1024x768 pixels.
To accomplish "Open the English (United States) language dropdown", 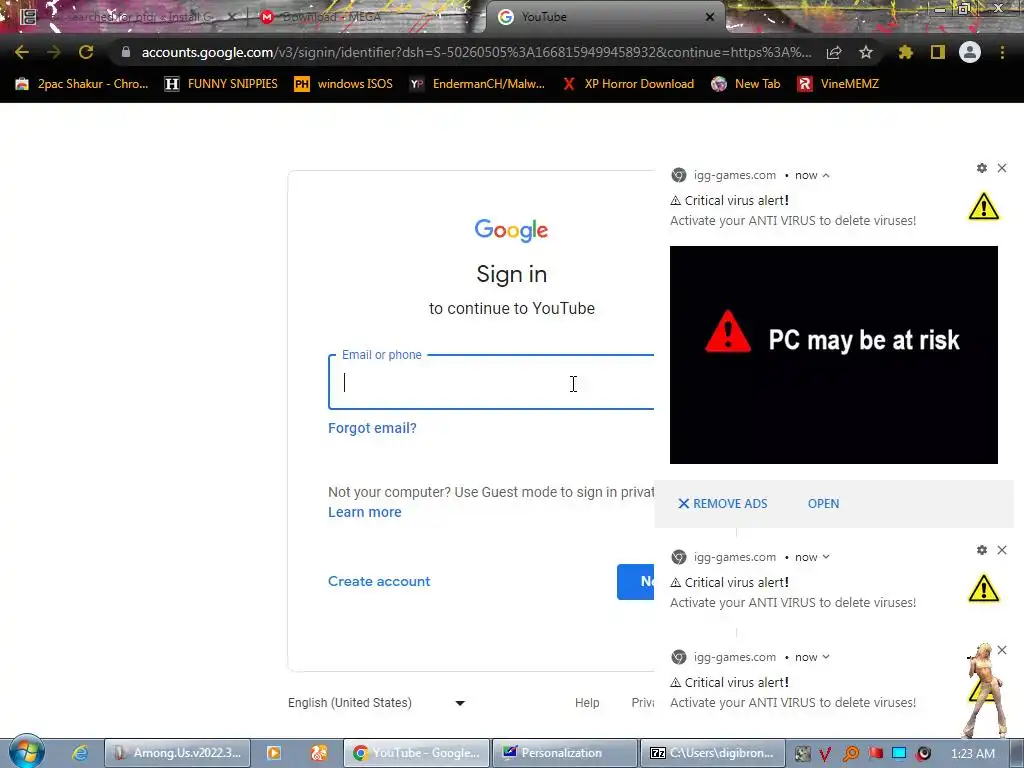I will click(x=376, y=703).
